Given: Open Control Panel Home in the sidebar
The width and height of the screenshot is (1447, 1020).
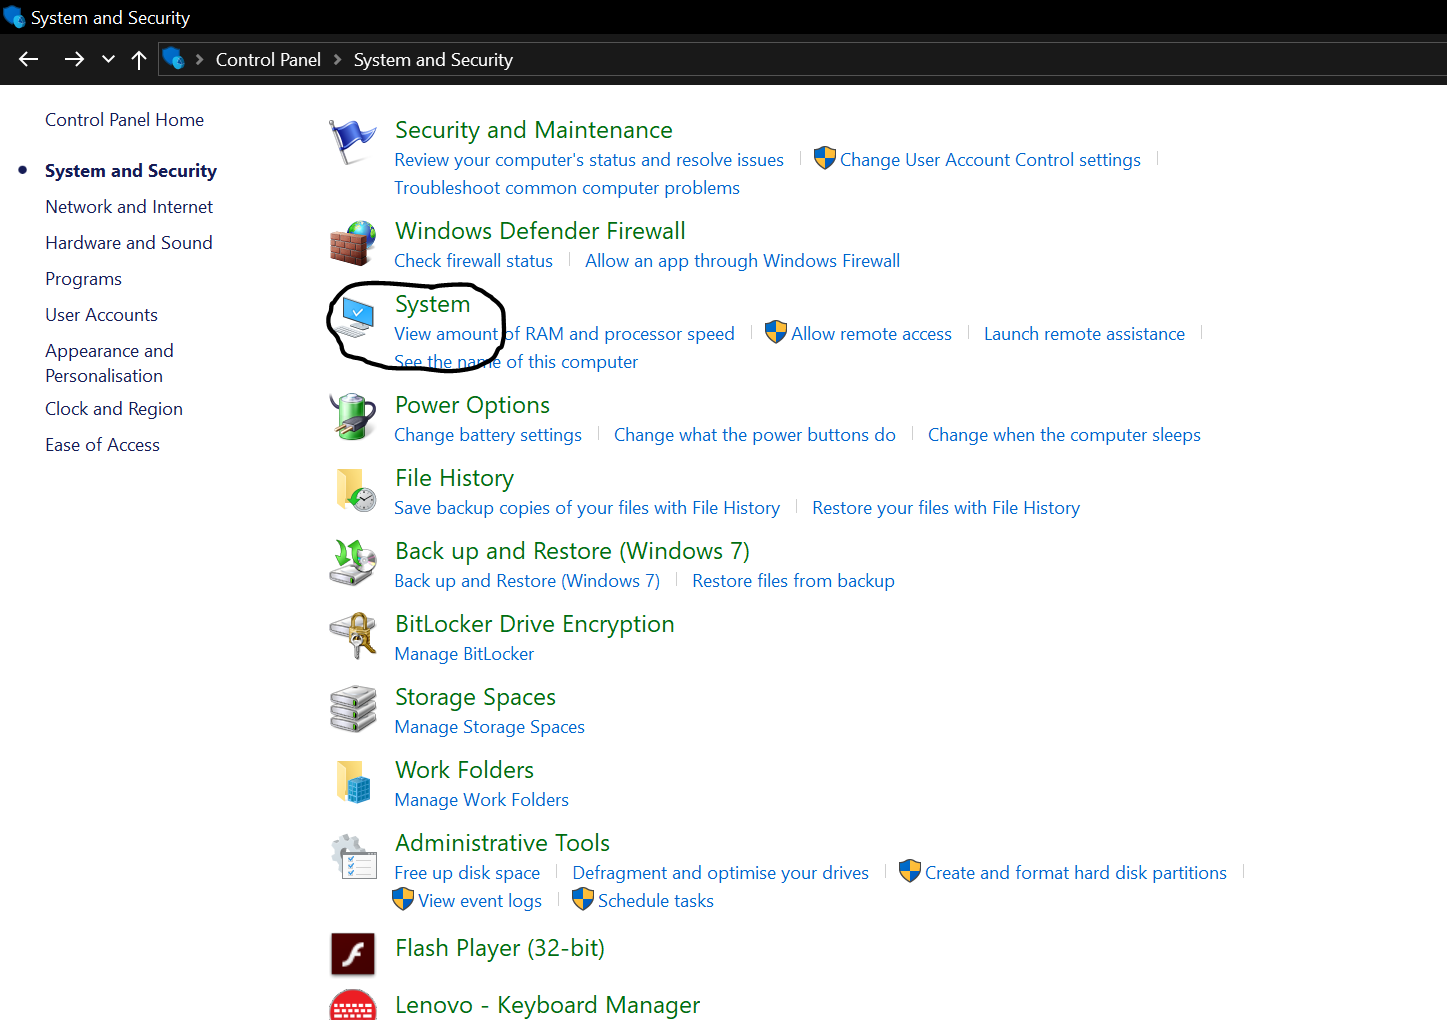Looking at the screenshot, I should click(x=124, y=120).
